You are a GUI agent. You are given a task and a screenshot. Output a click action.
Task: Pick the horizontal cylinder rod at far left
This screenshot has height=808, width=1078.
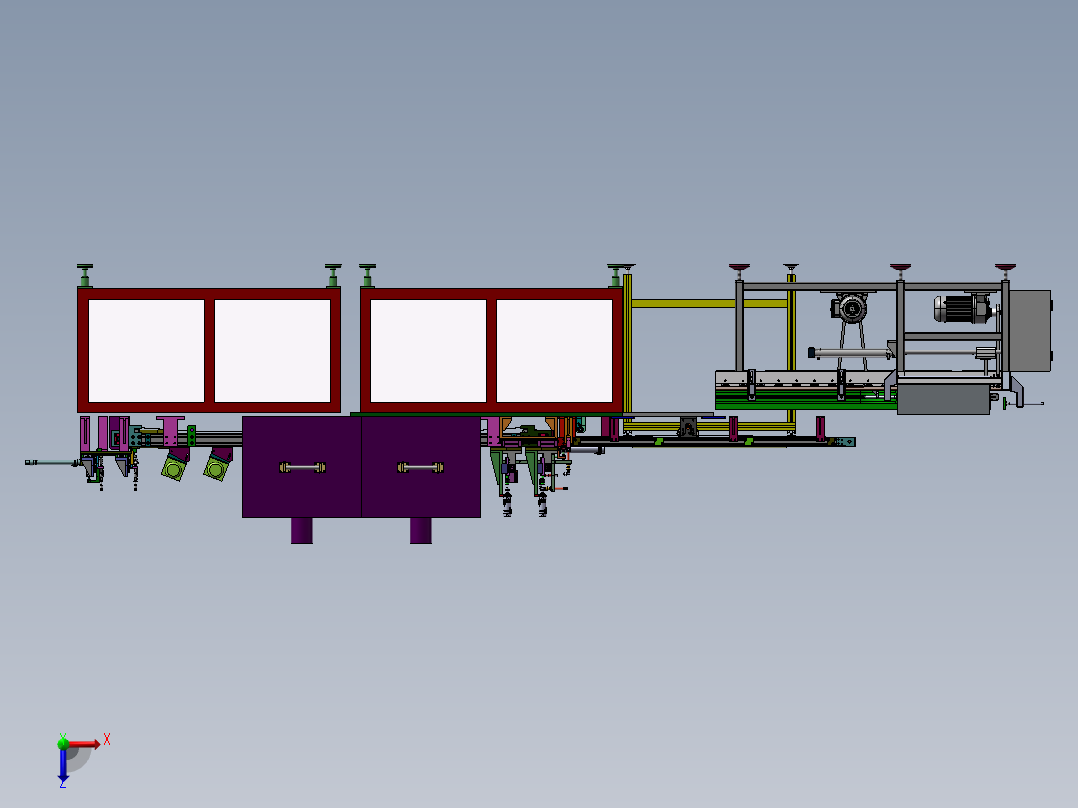click(x=52, y=463)
